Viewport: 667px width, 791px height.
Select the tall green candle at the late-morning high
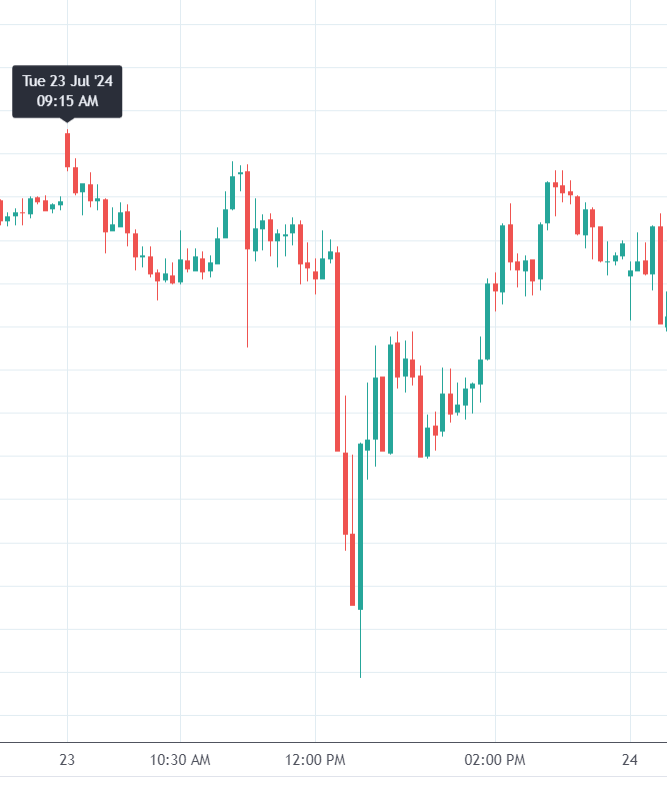[232, 192]
